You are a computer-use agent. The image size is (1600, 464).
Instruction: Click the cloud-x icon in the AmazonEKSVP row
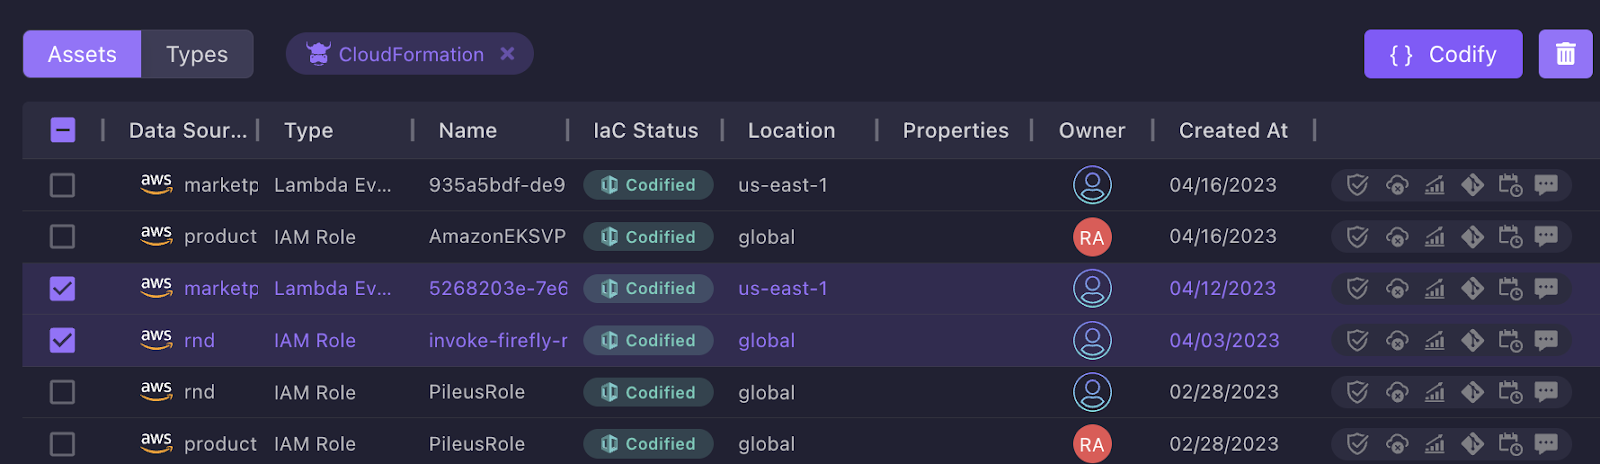click(1396, 237)
